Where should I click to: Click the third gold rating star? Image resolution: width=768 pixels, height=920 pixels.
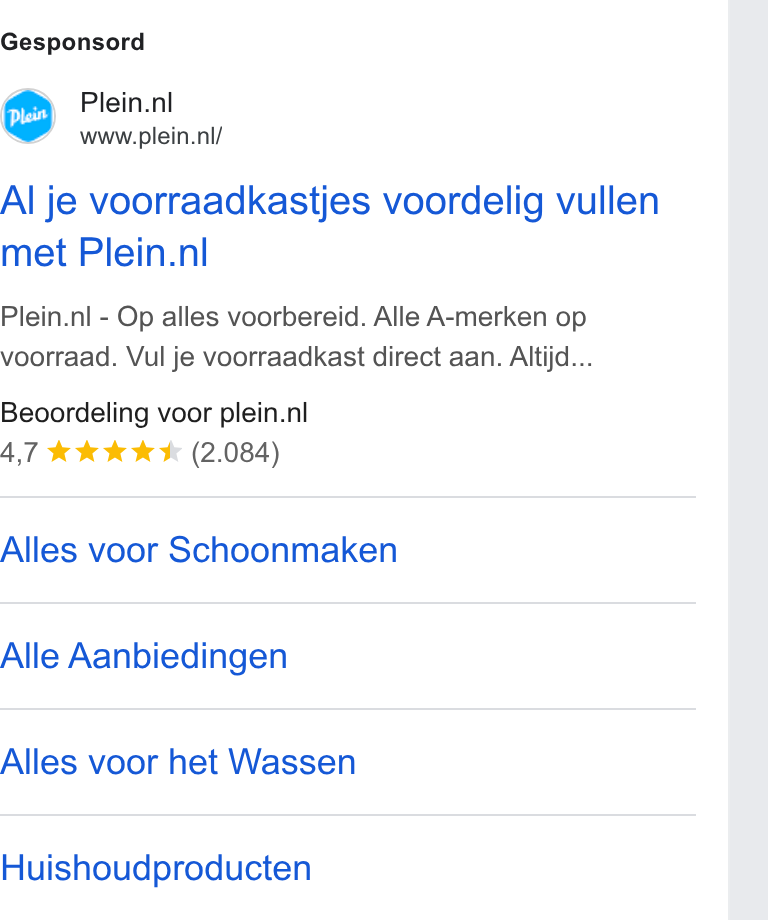[115, 452]
